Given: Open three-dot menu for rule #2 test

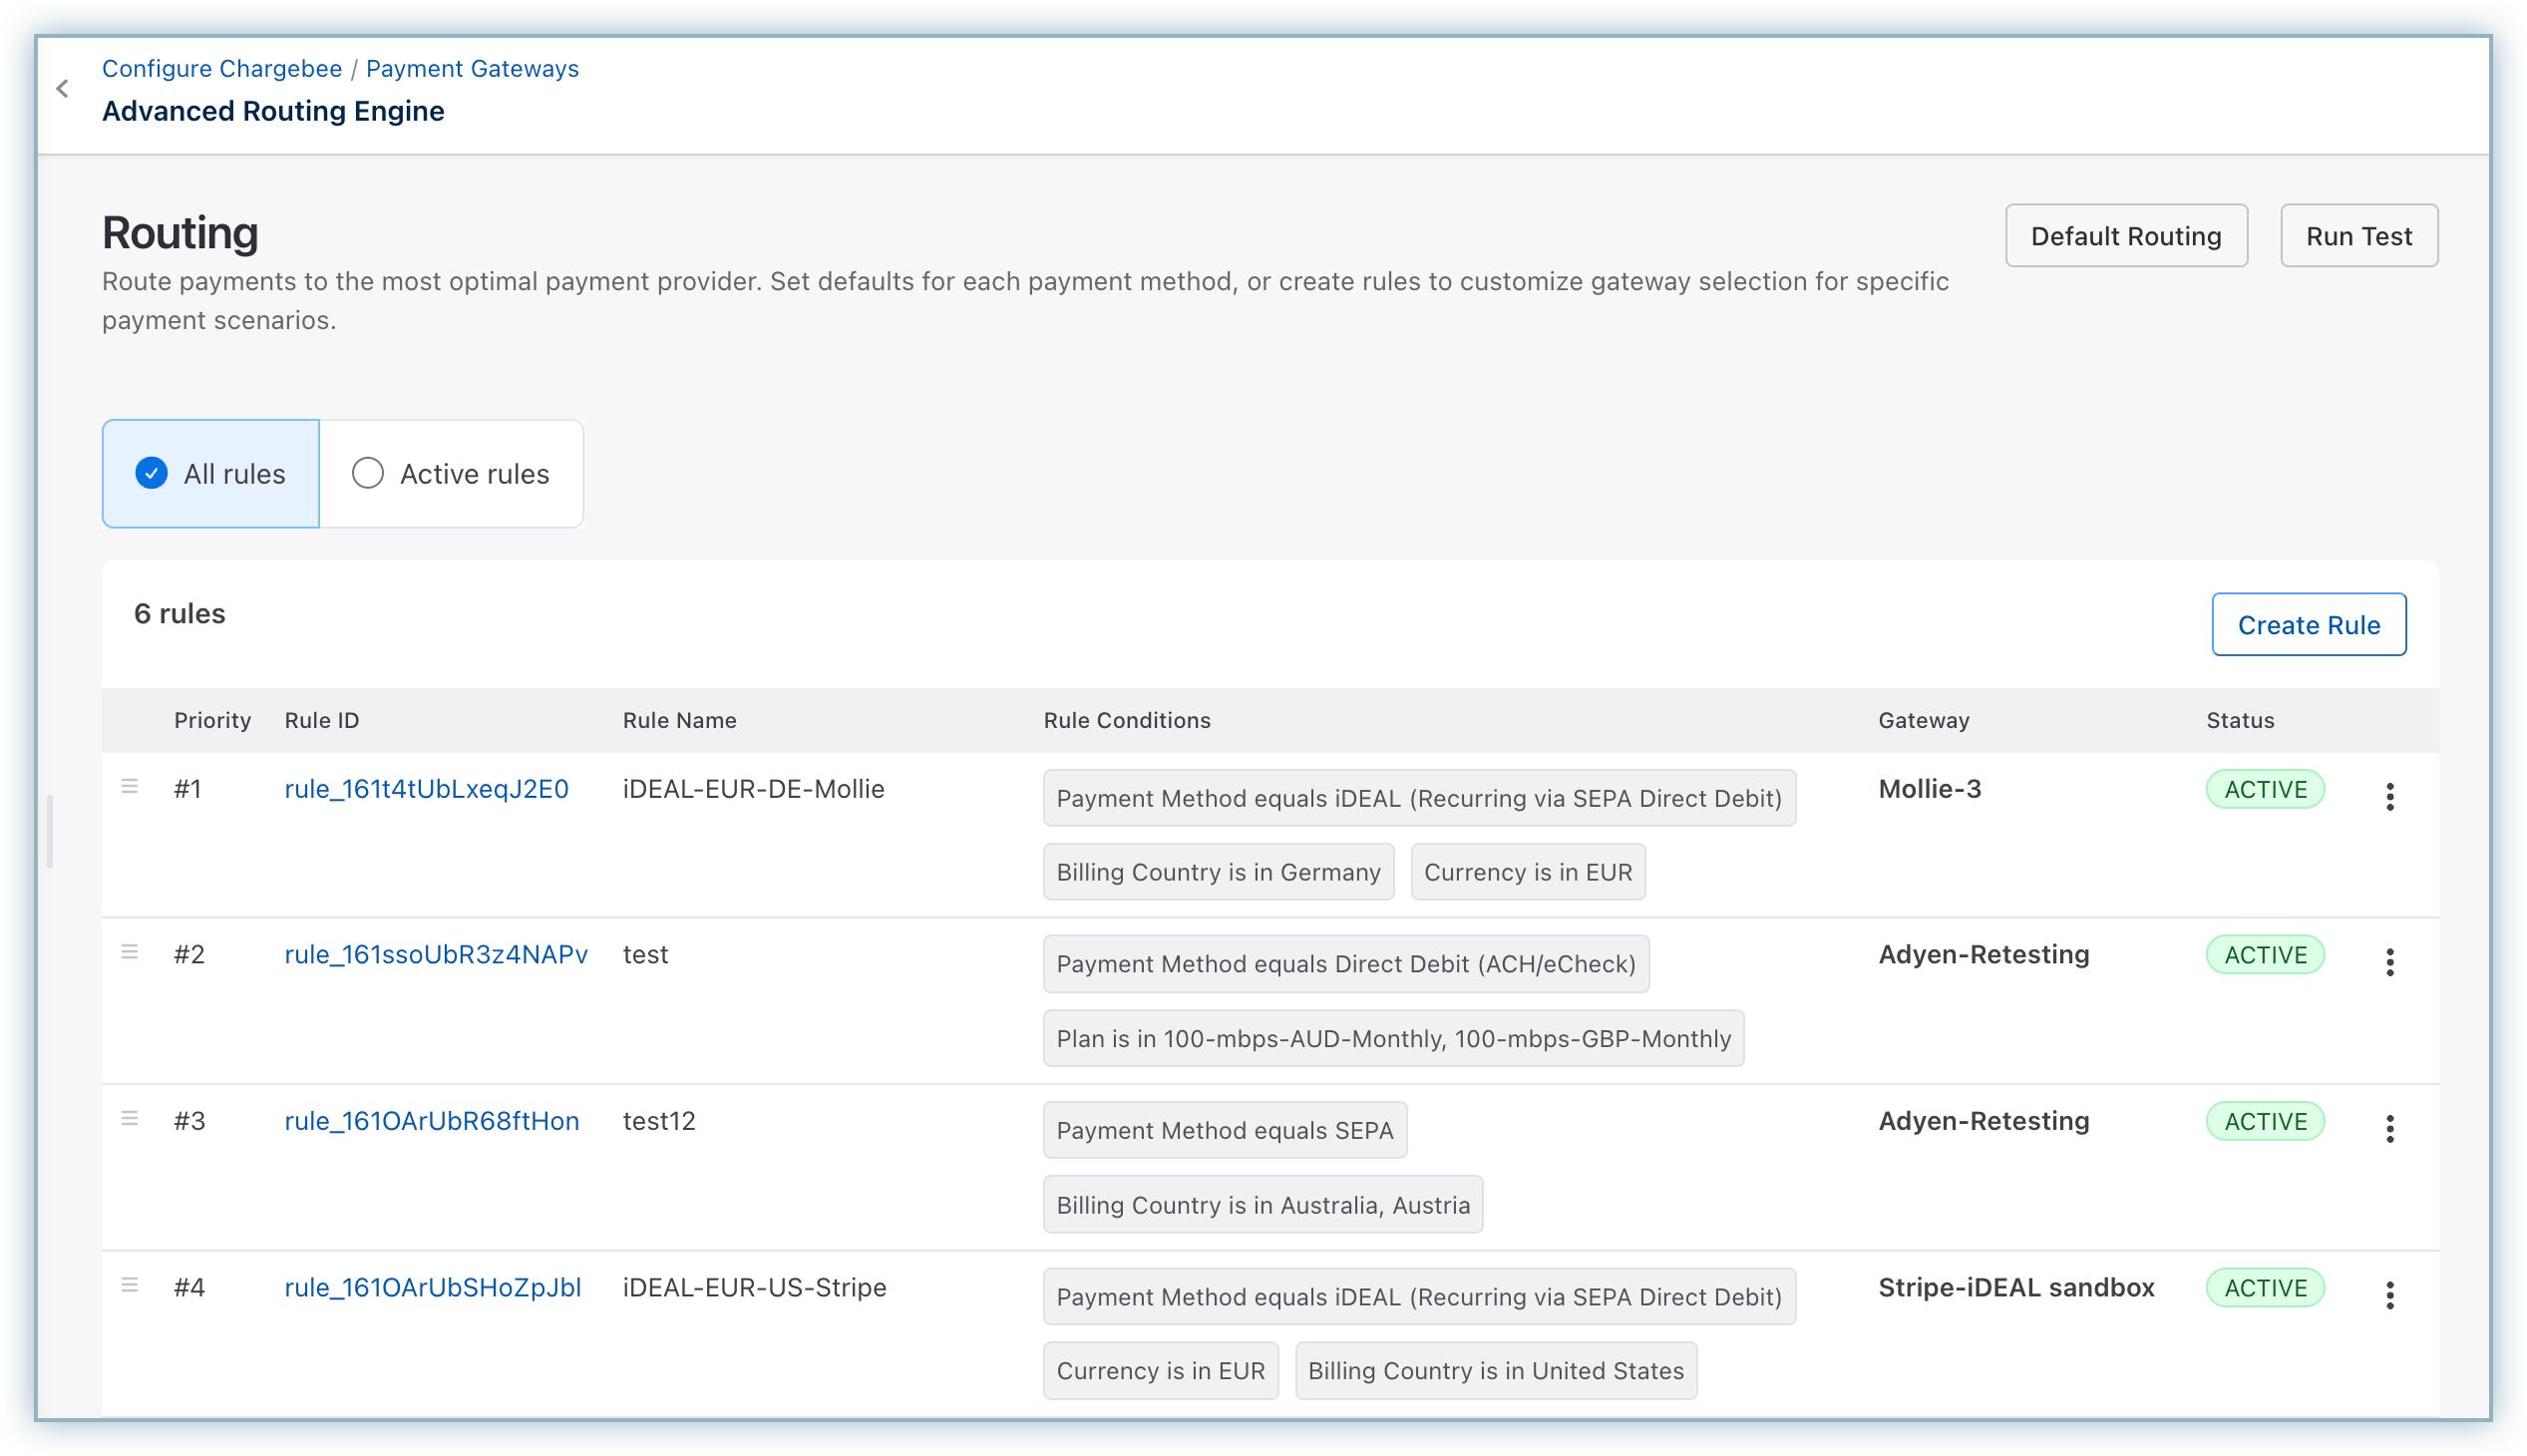Looking at the screenshot, I should pos(2389,962).
